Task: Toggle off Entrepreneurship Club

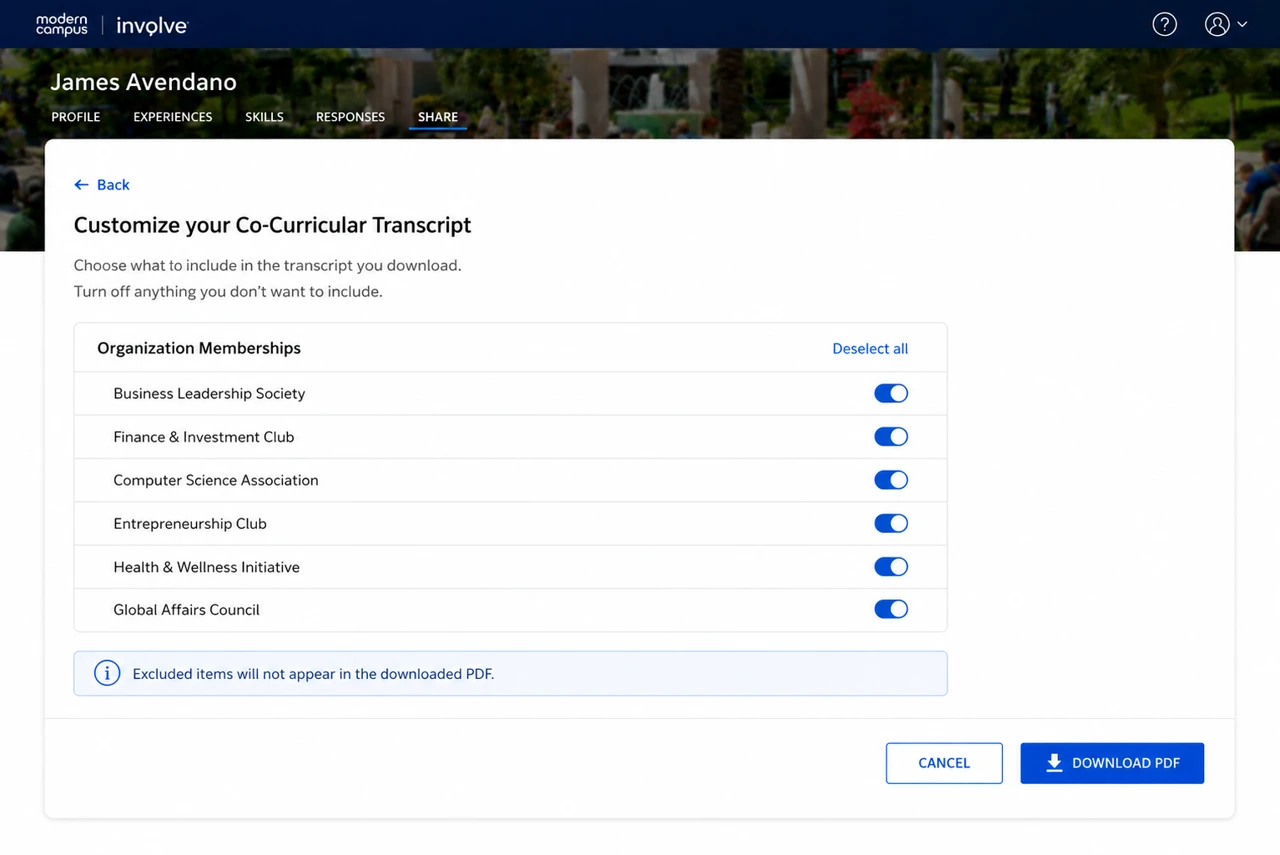Action: point(891,523)
